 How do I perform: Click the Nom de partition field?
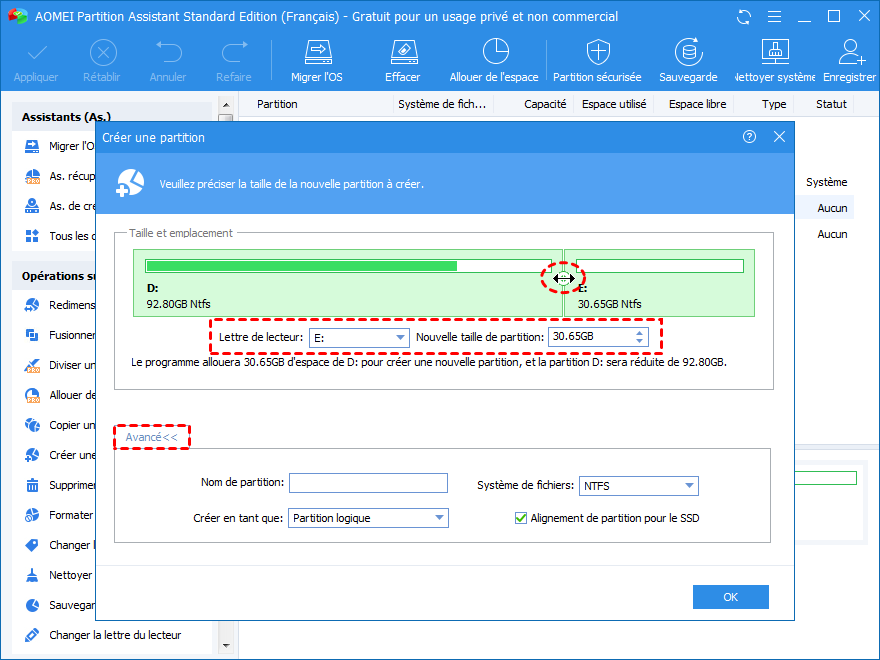368,483
